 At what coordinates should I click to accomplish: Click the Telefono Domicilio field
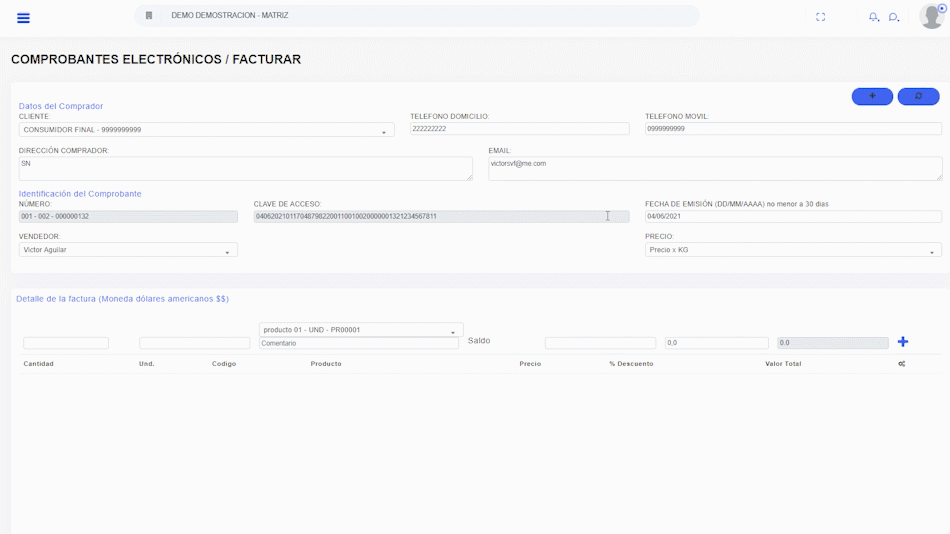pos(519,129)
